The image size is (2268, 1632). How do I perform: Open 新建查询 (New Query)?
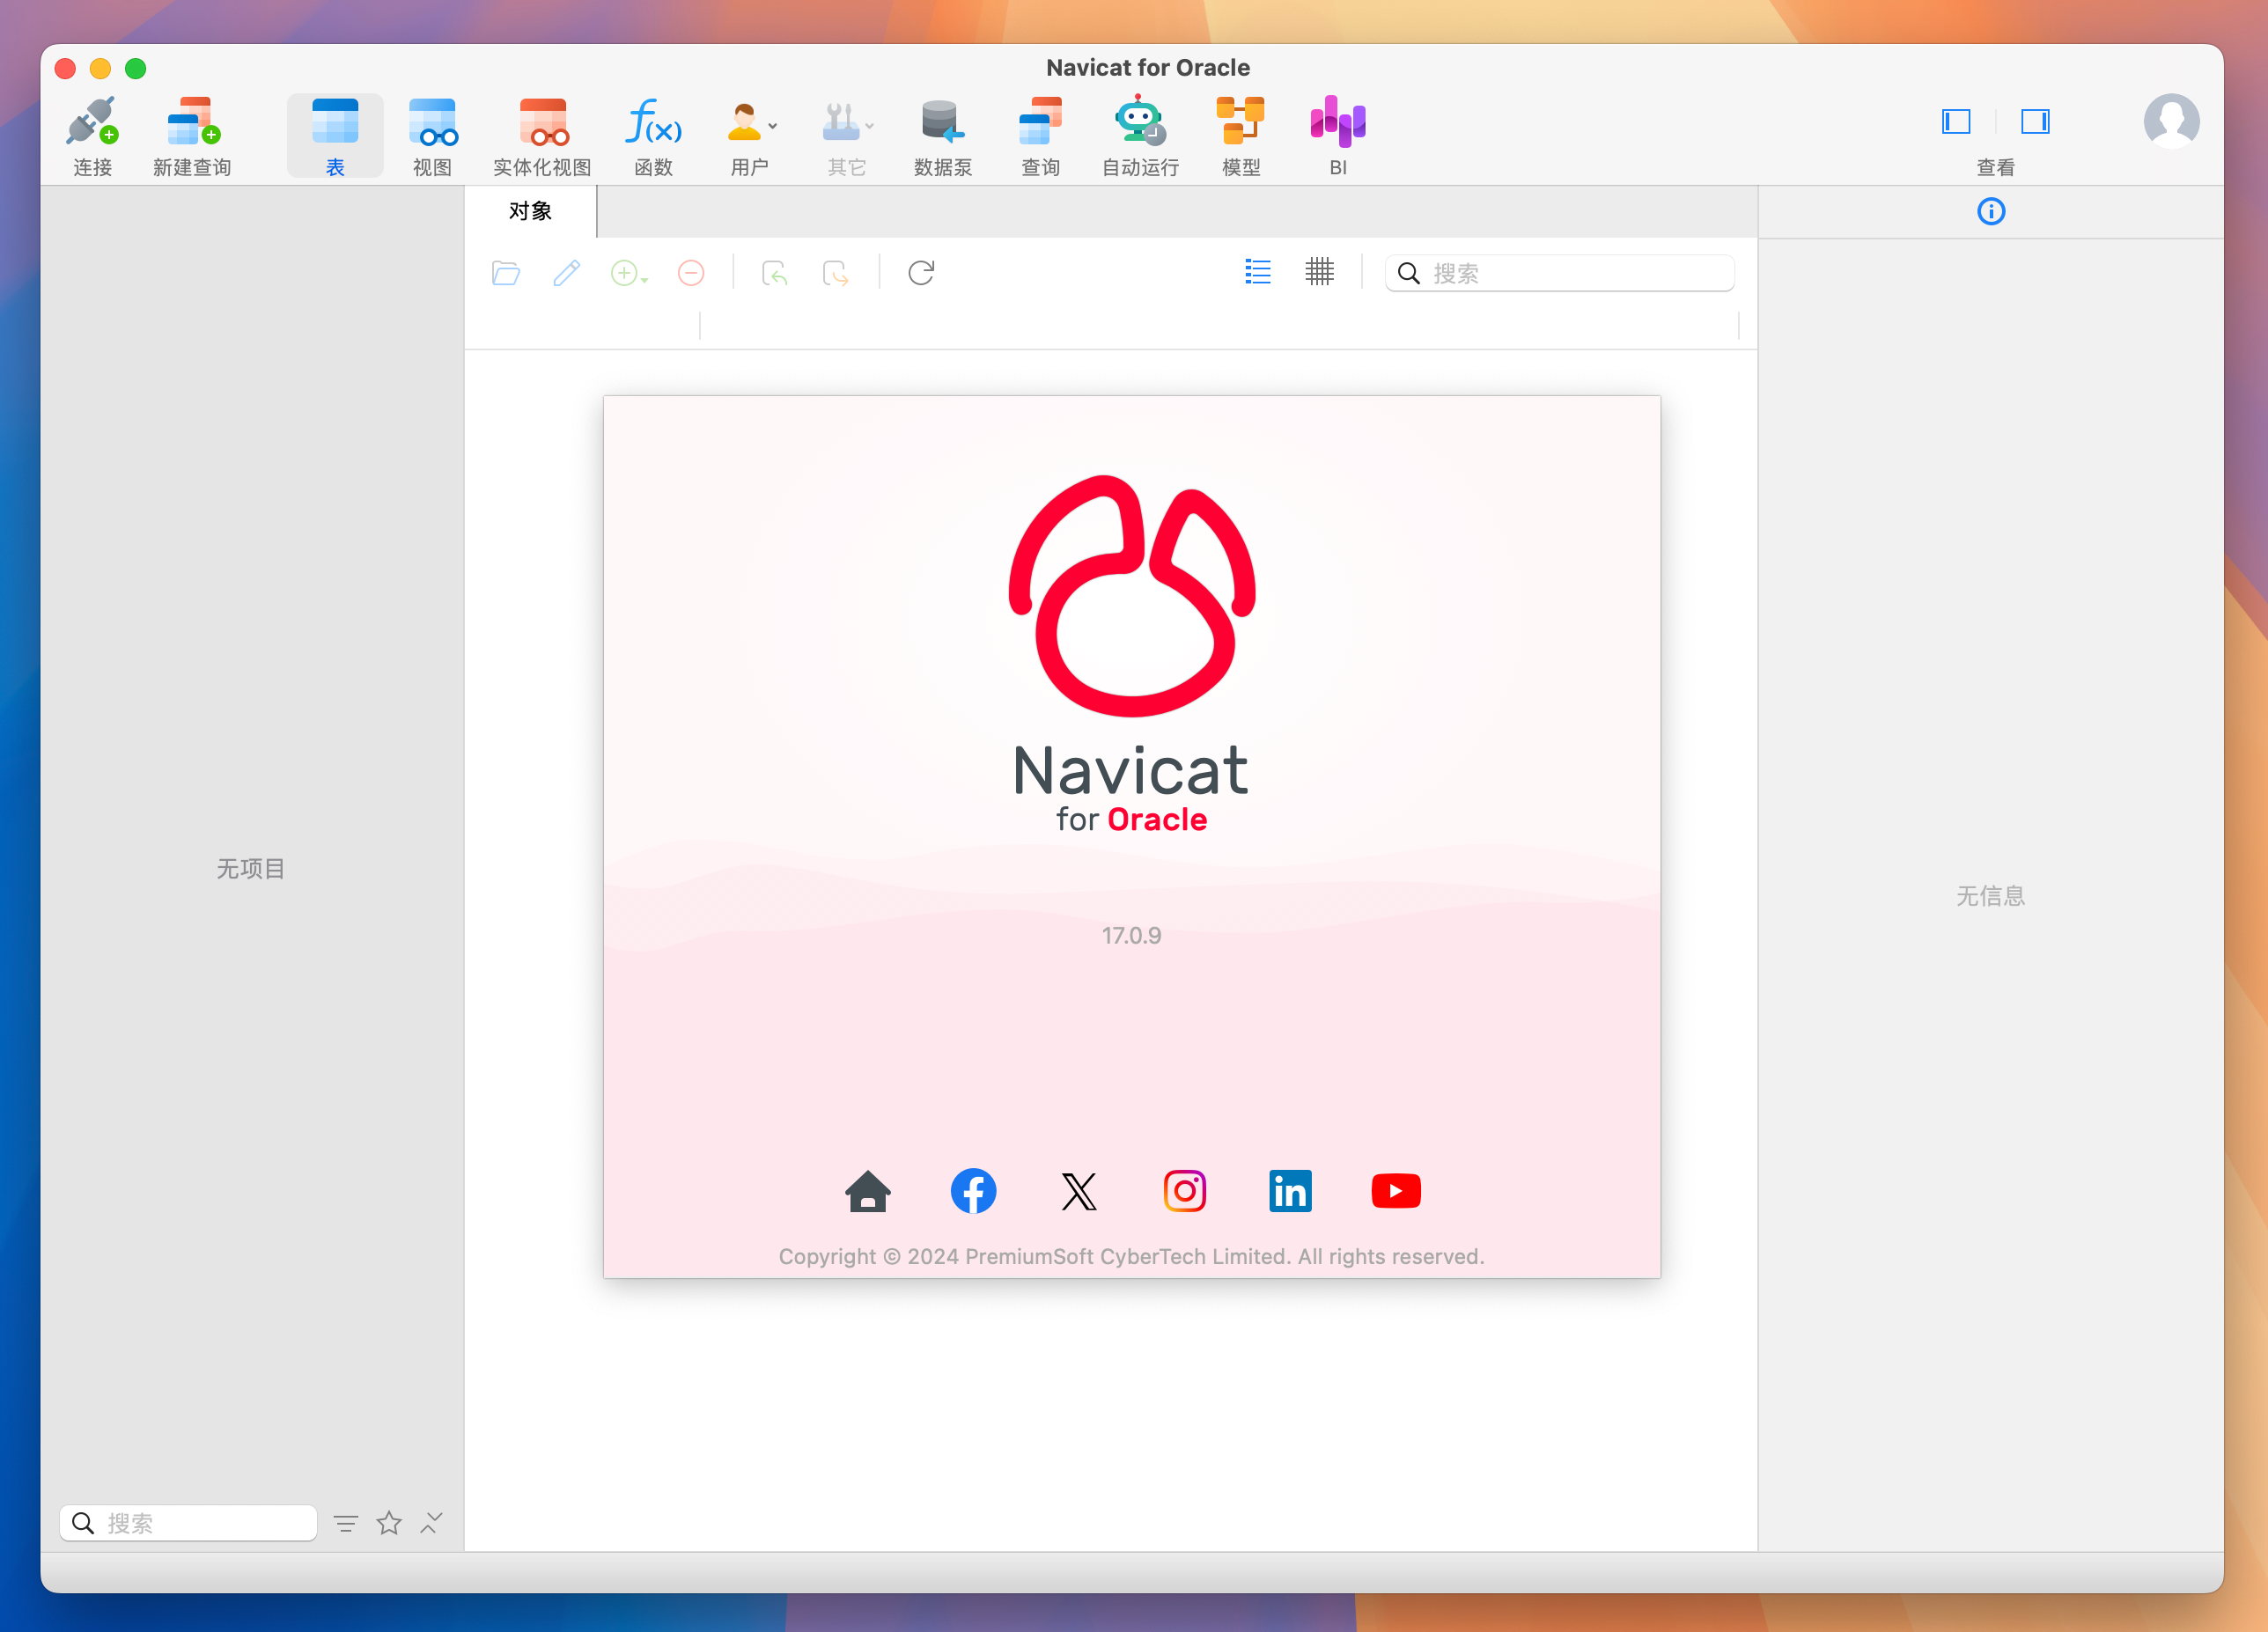(192, 135)
